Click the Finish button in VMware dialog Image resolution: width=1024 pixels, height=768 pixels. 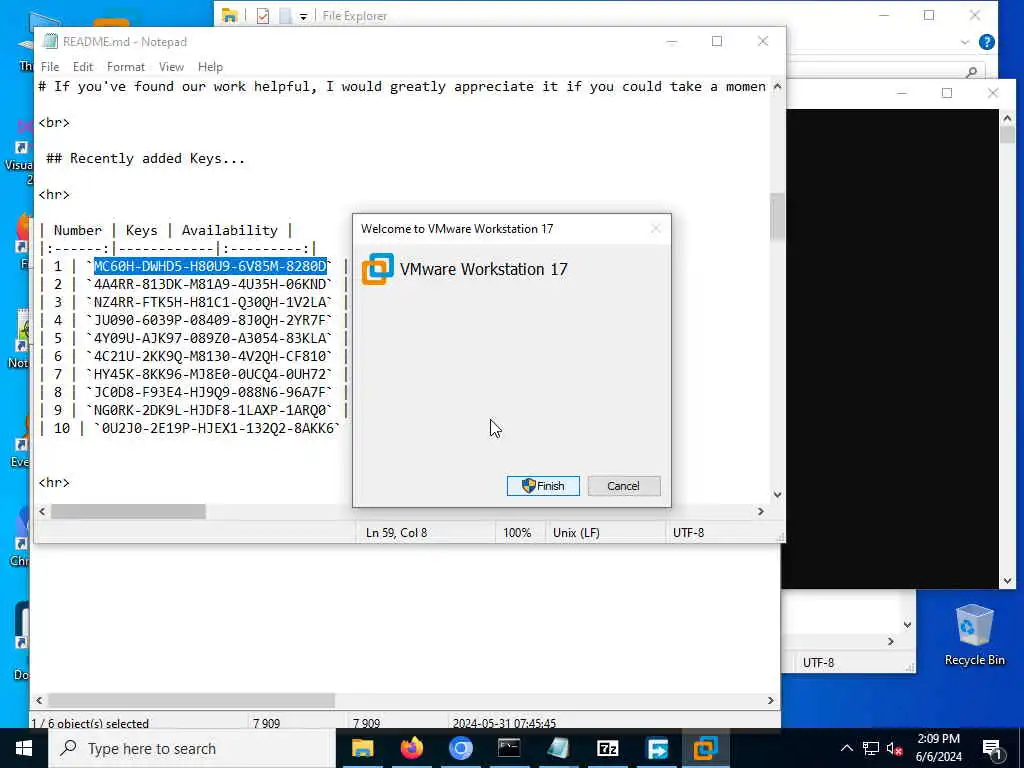[543, 486]
